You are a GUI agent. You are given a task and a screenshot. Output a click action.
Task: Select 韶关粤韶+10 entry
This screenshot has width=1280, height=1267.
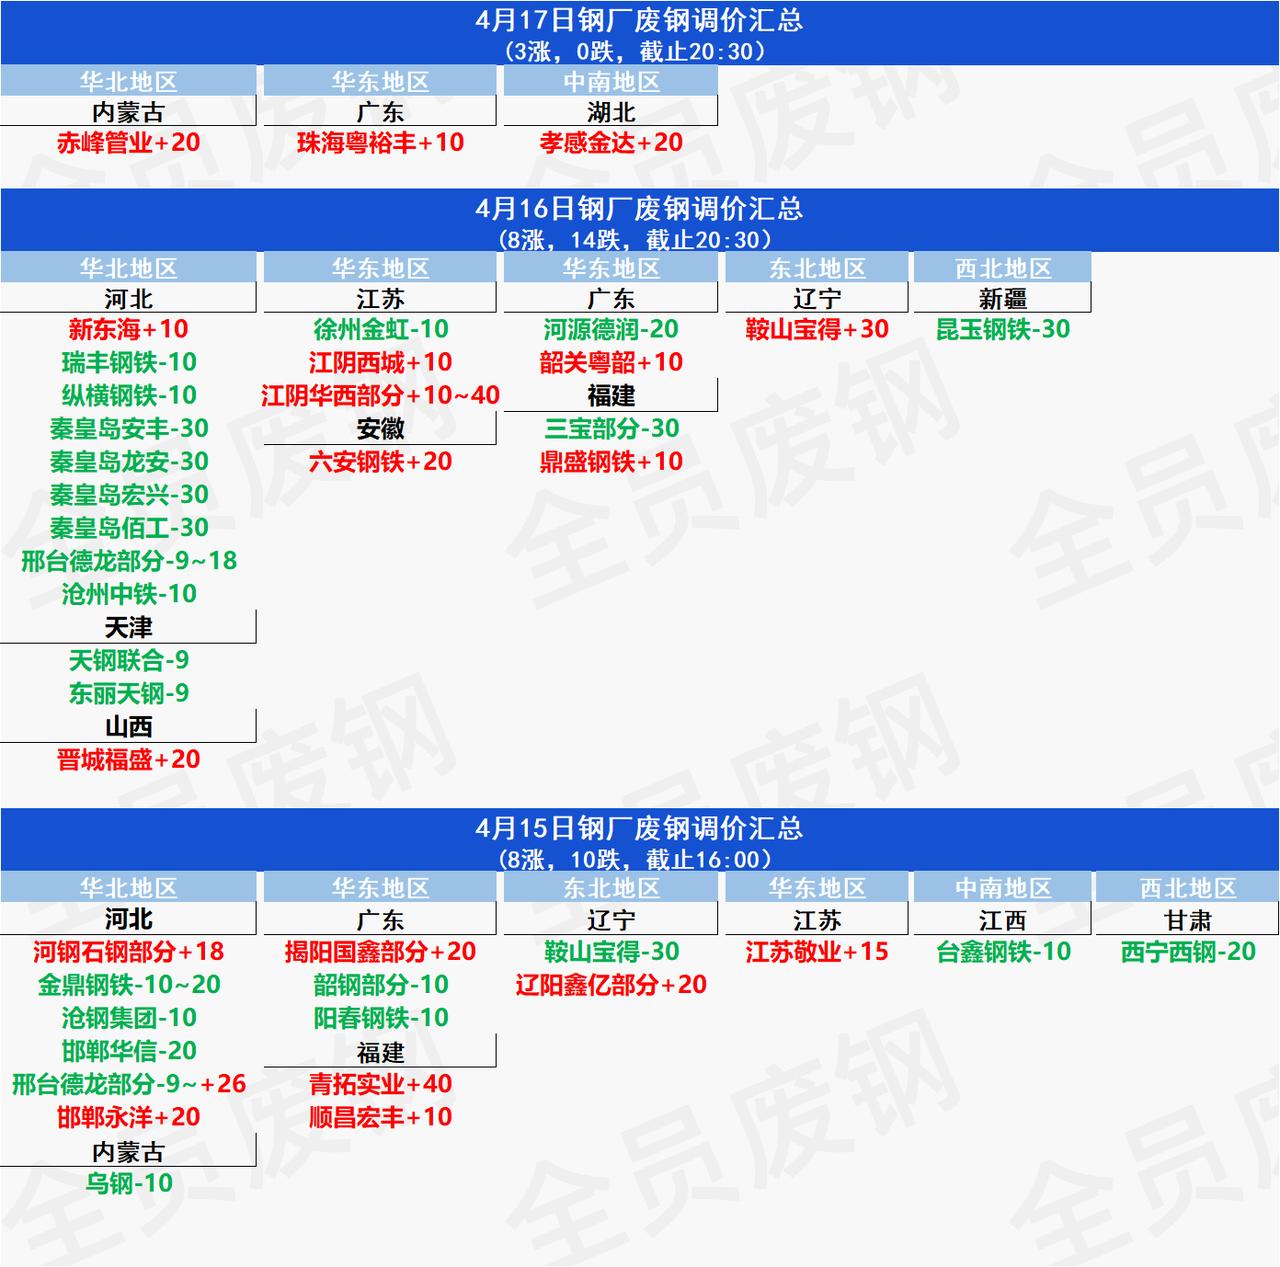click(611, 362)
